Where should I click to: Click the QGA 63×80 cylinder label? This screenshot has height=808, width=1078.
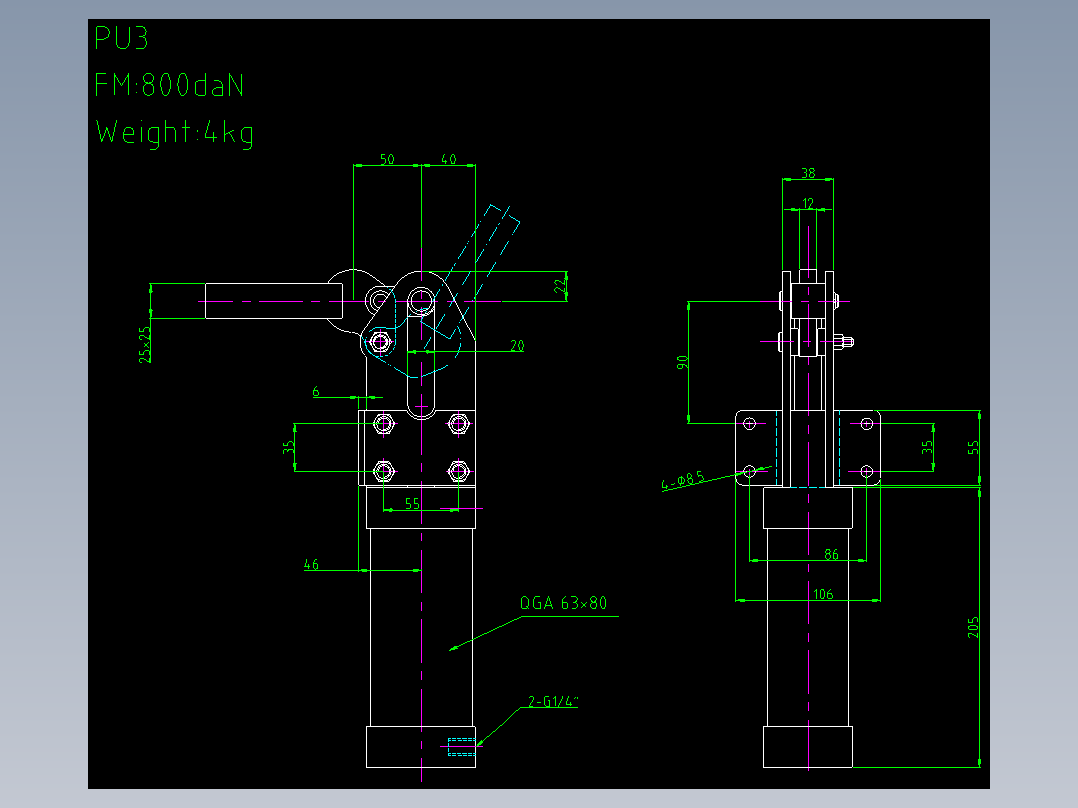563,603
